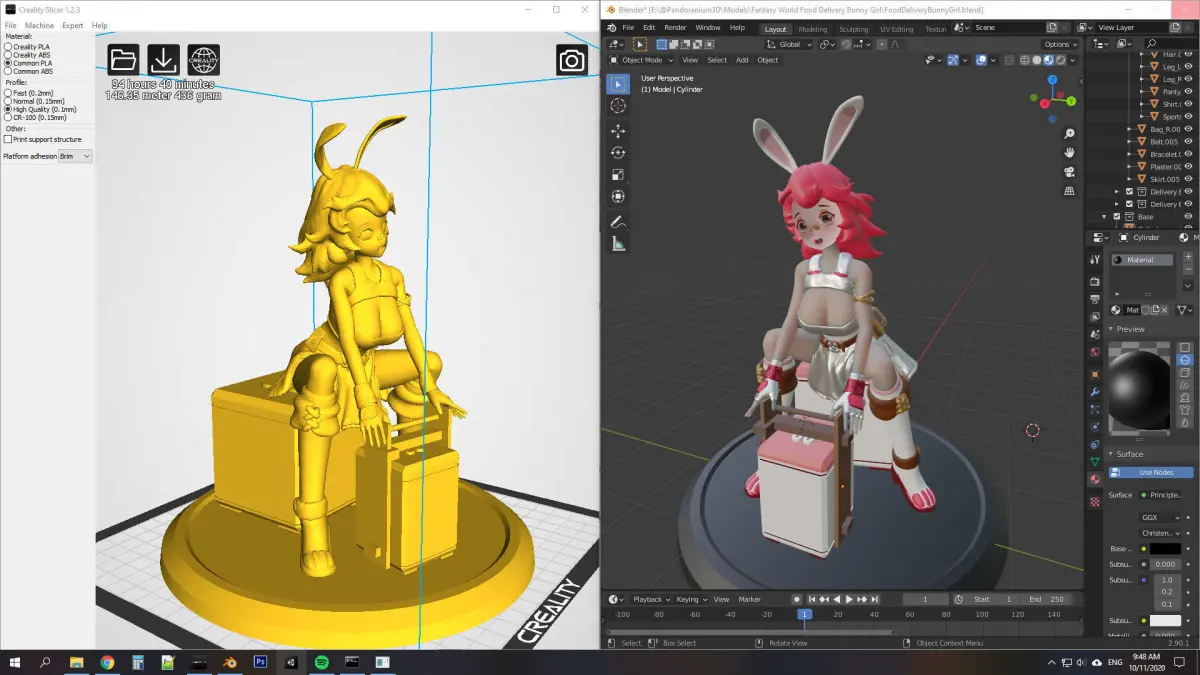Hide Belt.005 using its eye icon
This screenshot has width=1200, height=675.
click(x=1188, y=142)
